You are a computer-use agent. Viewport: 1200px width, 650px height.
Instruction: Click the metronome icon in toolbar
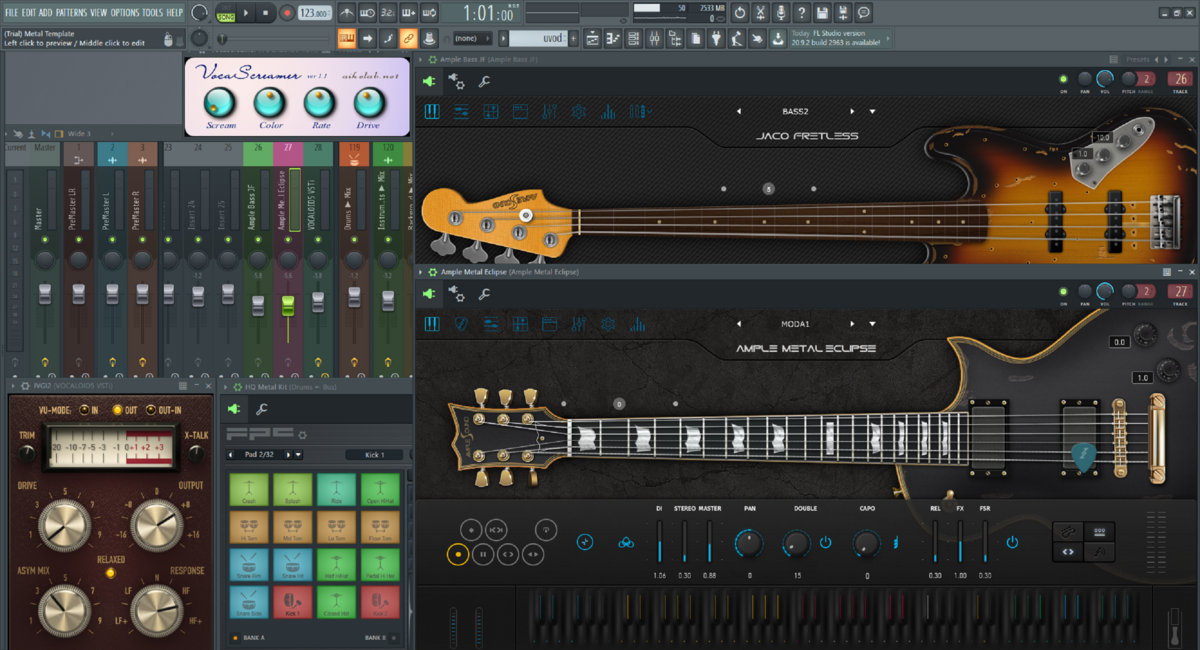point(346,13)
